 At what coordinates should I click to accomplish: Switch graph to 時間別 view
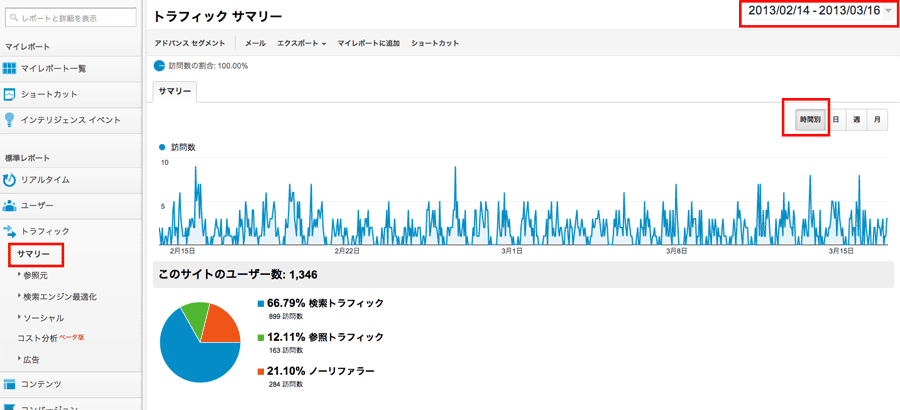coord(810,120)
